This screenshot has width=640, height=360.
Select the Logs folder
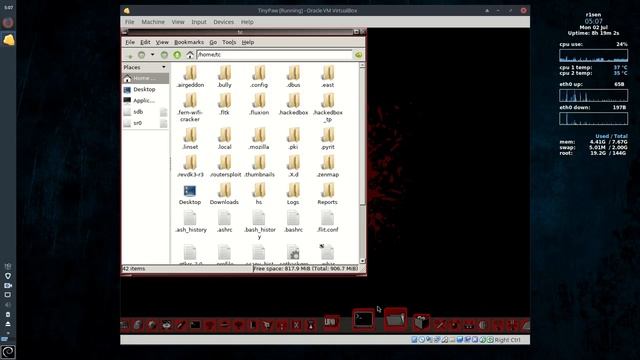pos(293,194)
